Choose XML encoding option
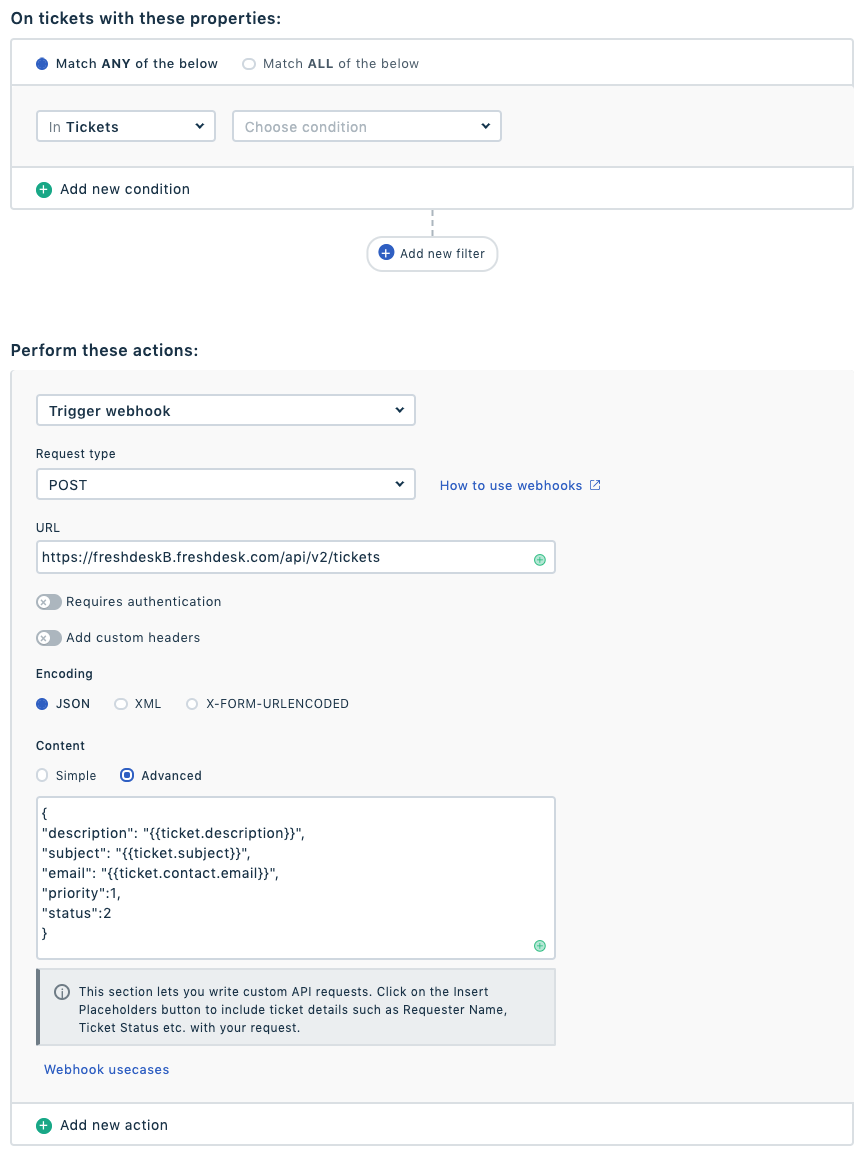Image resolution: width=864 pixels, height=1154 pixels. point(121,704)
